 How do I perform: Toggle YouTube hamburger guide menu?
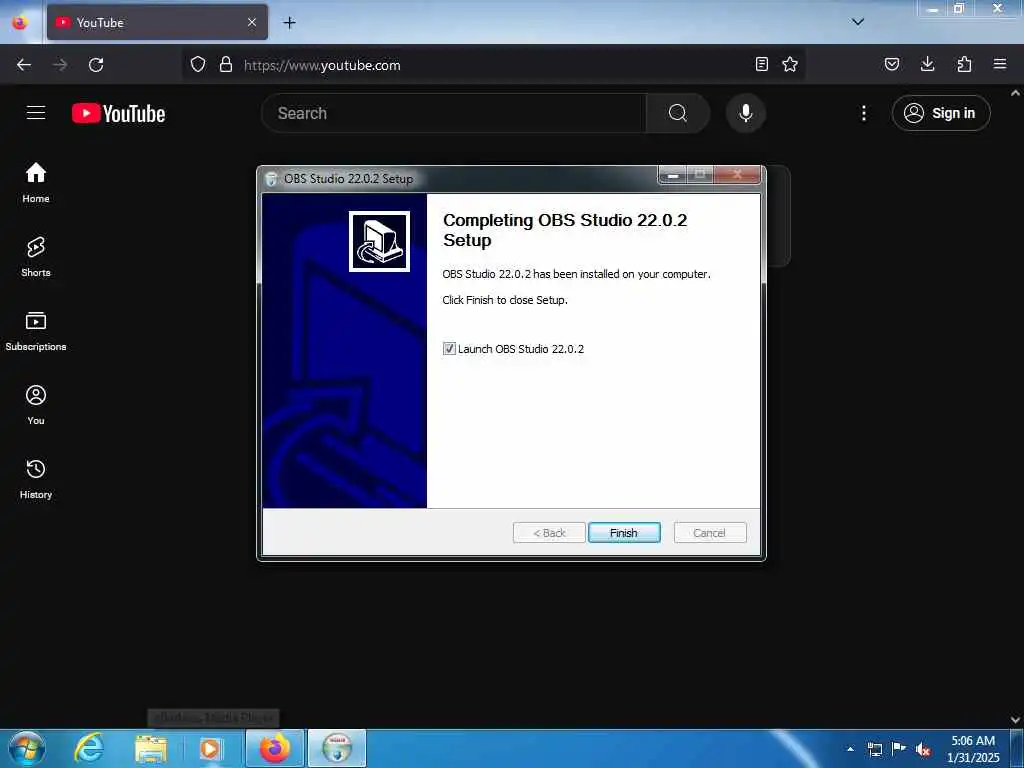coord(36,113)
